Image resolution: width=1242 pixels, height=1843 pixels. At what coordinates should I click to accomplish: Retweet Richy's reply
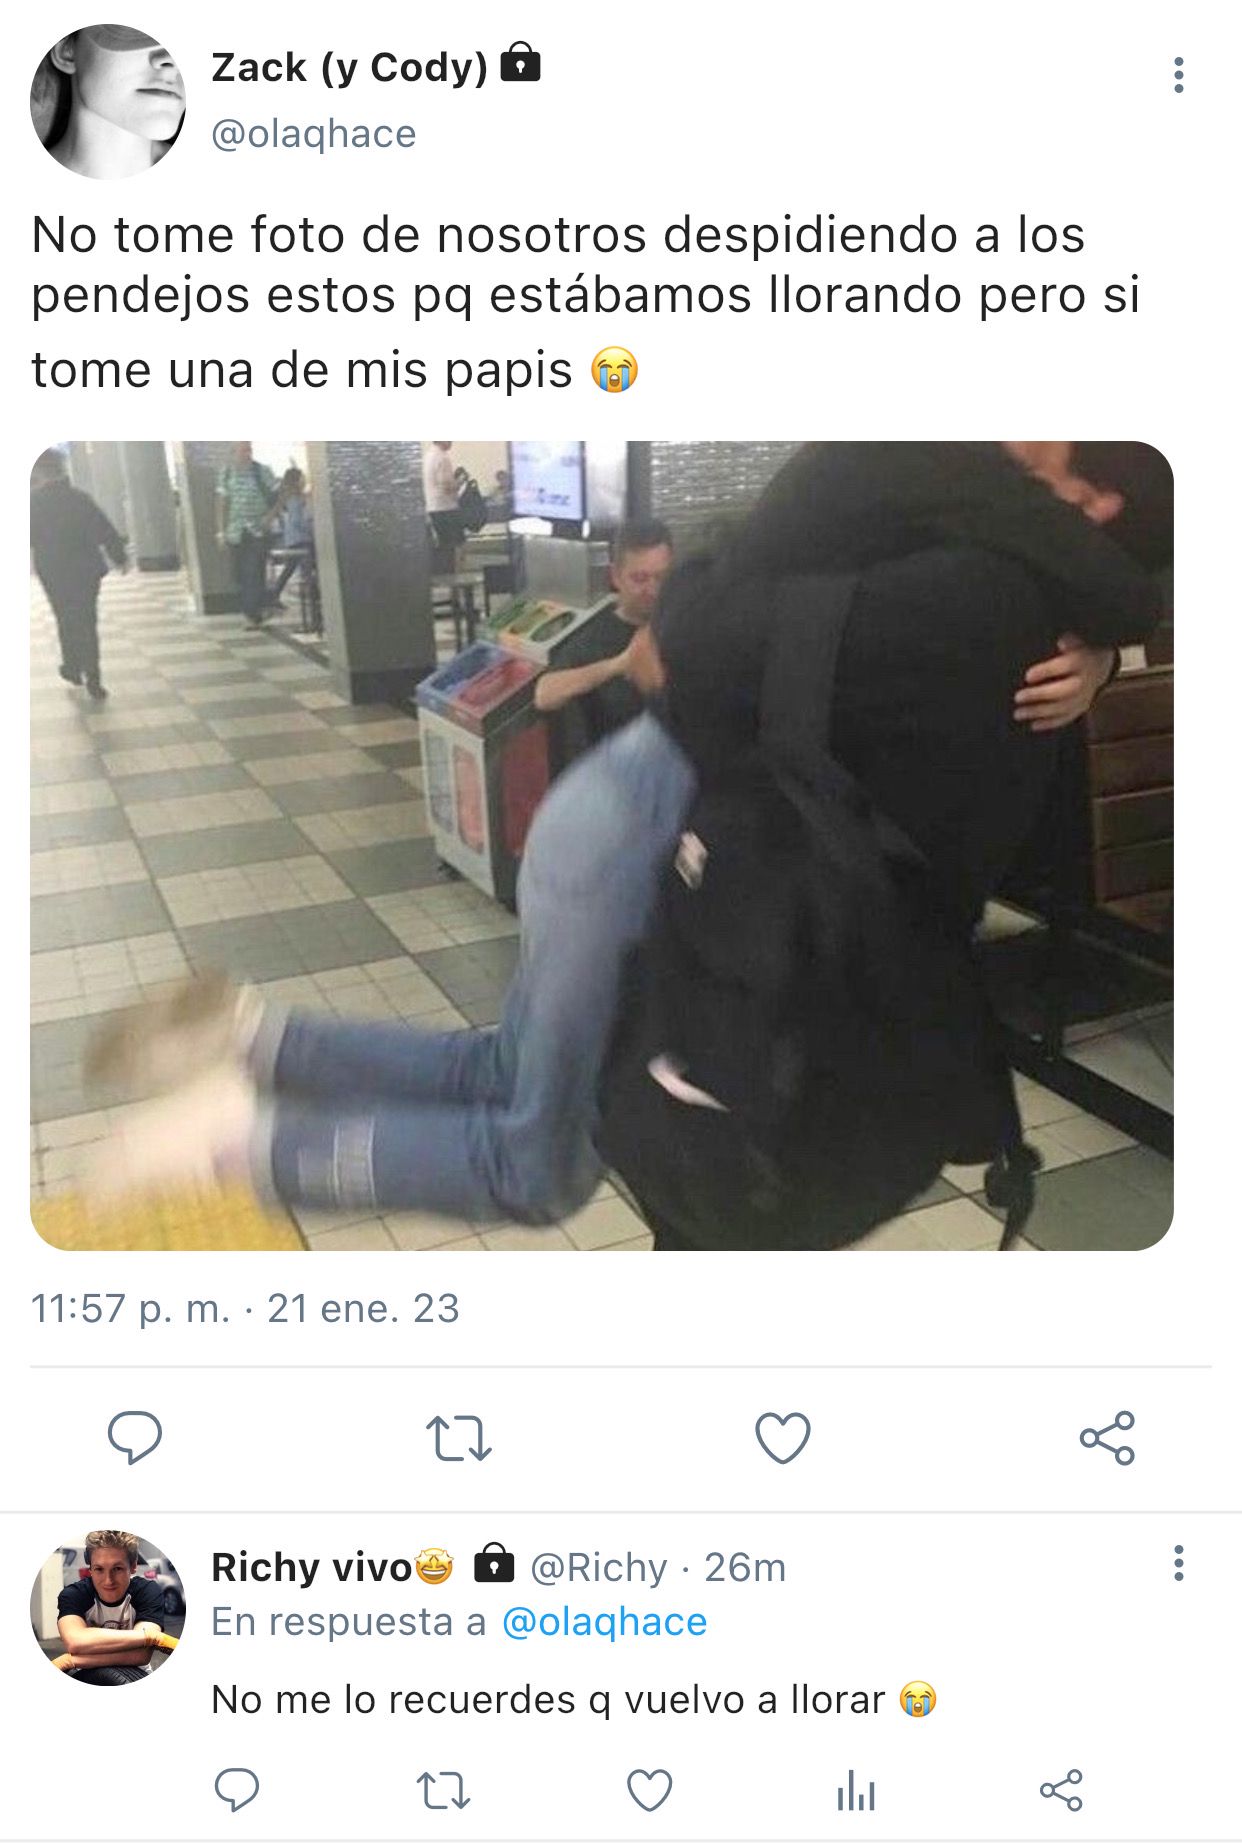coord(444,1790)
